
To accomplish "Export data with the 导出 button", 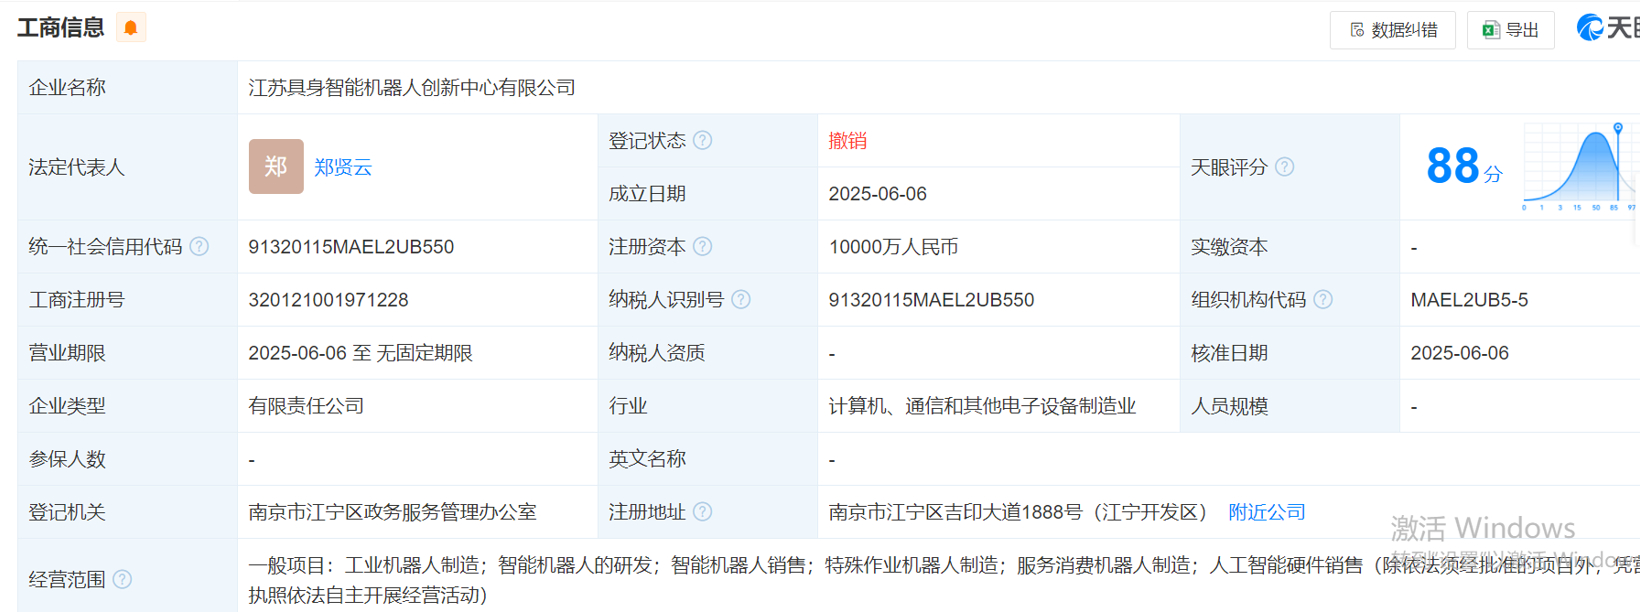I will click(x=1510, y=30).
